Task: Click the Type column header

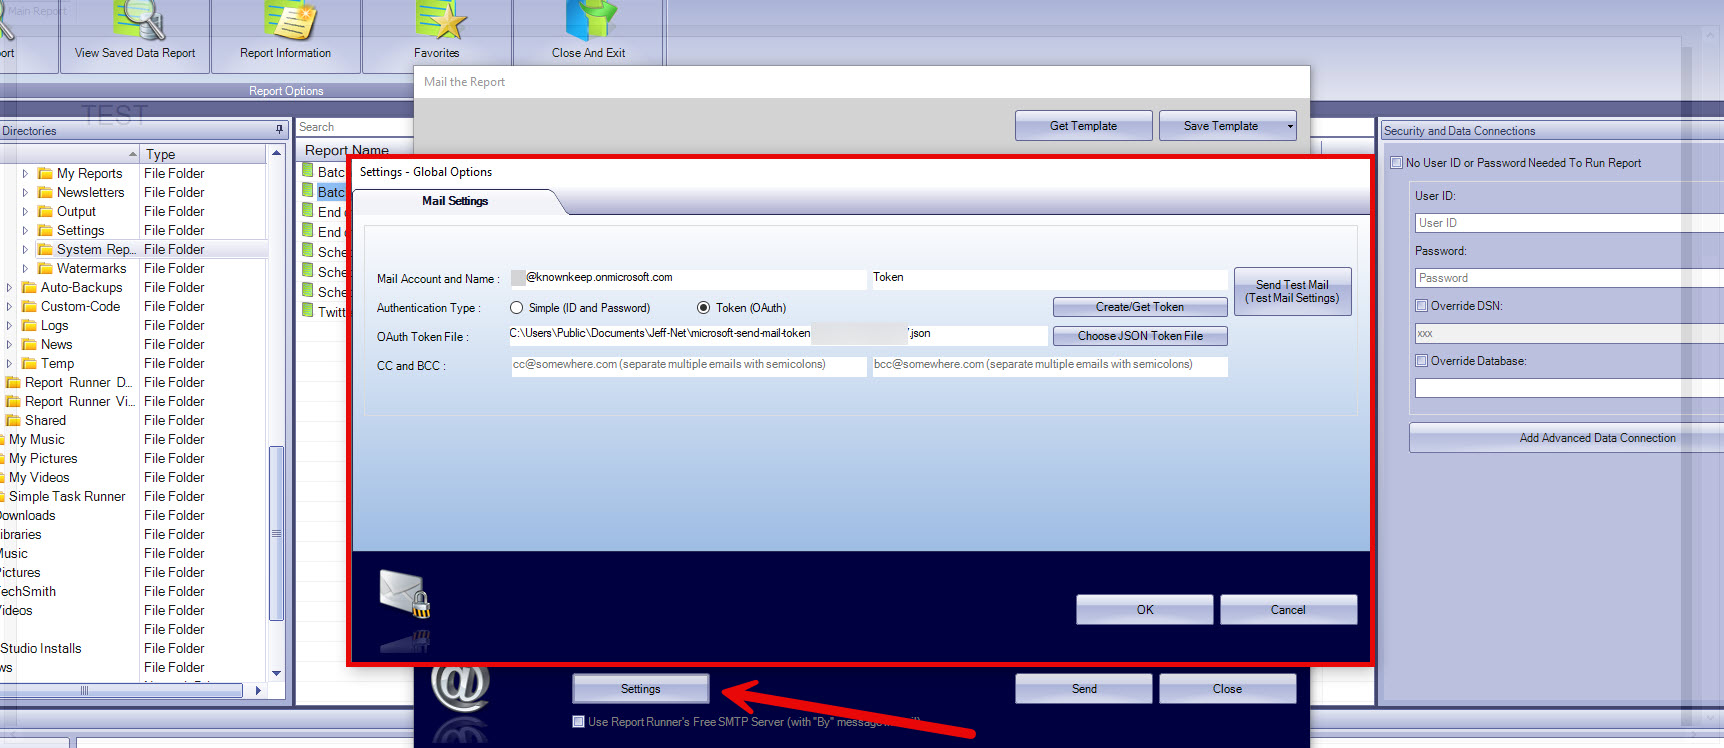Action: click(161, 154)
